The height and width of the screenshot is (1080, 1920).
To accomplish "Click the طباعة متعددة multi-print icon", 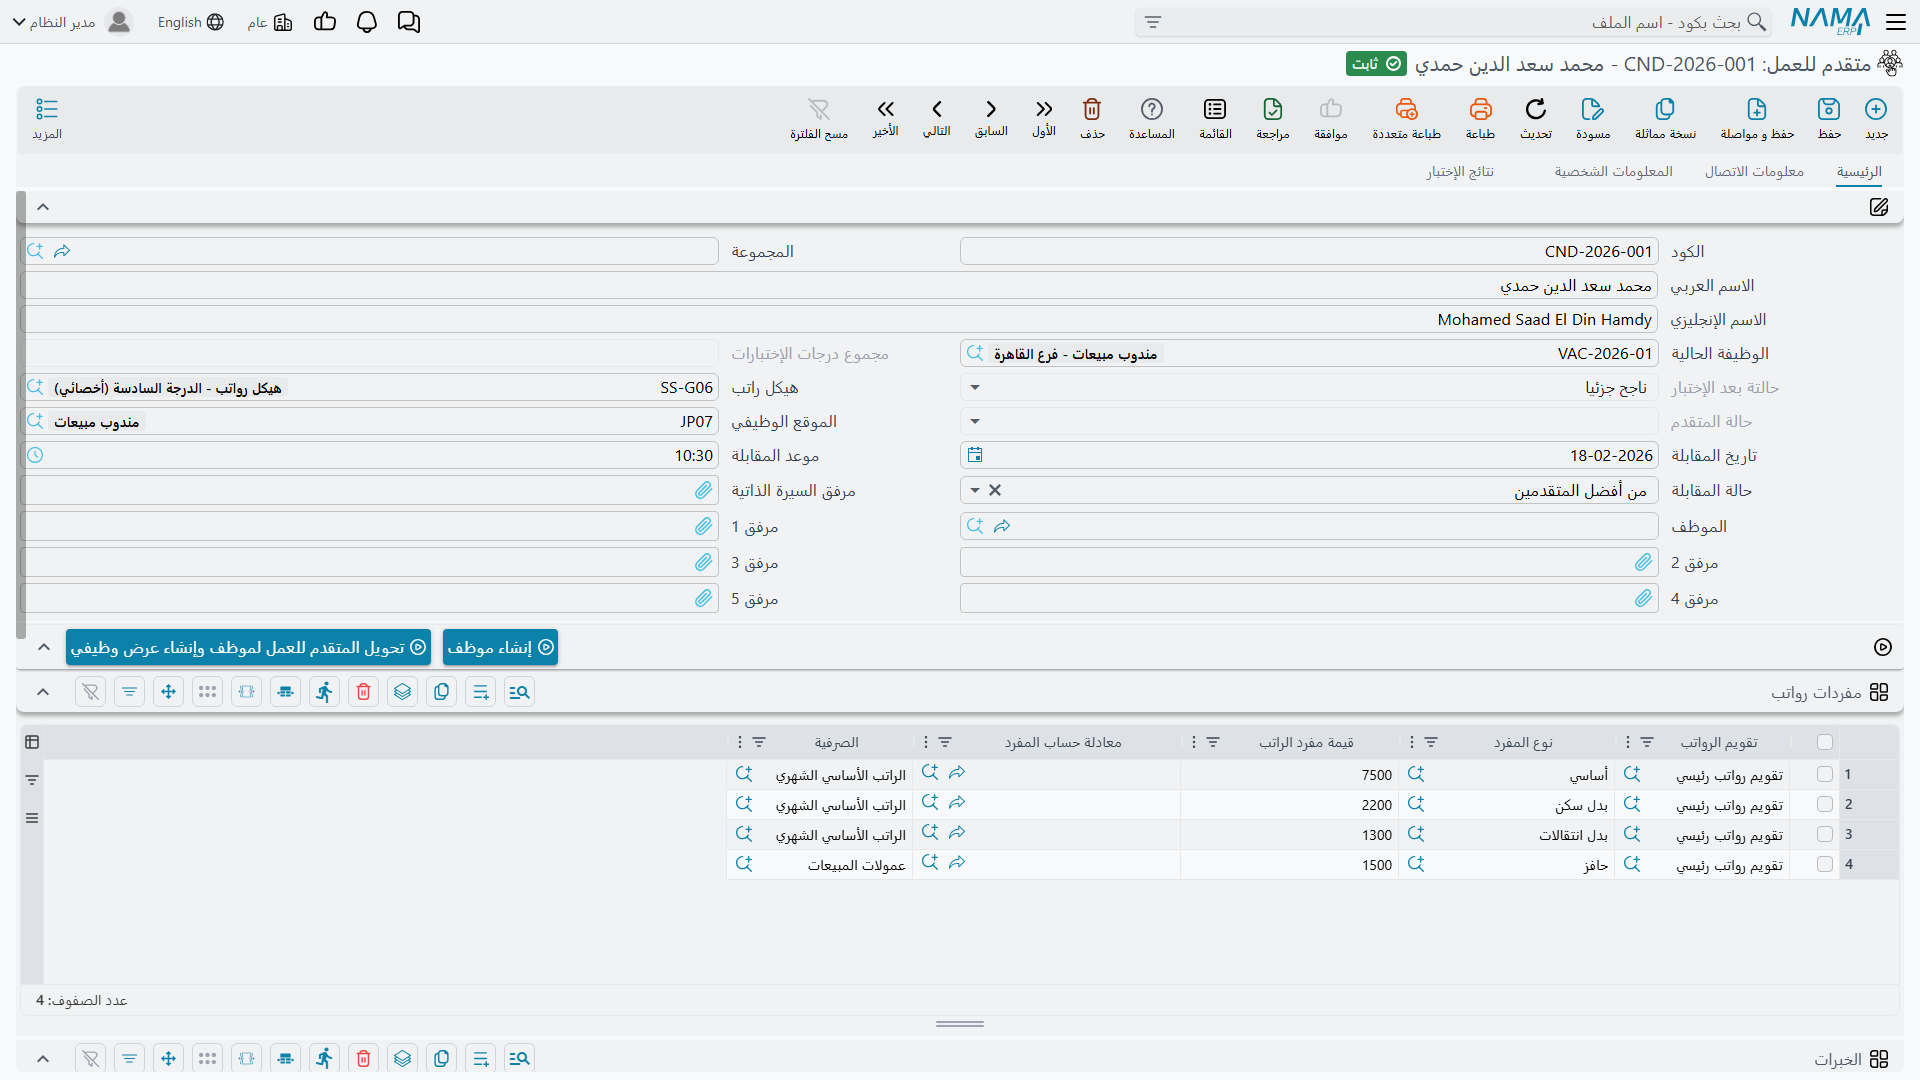I will pyautogui.click(x=1407, y=109).
